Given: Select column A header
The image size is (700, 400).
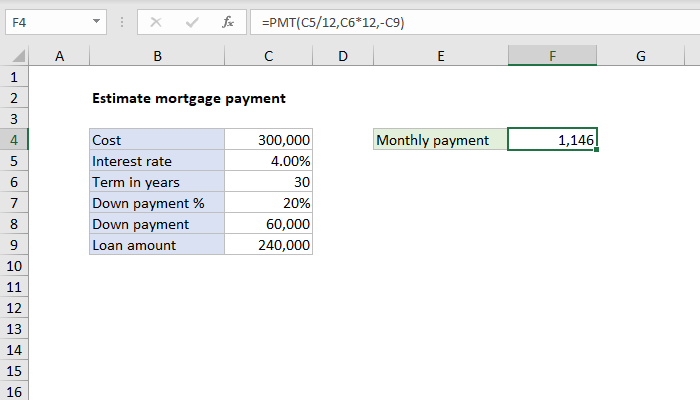Looking at the screenshot, I should (59, 56).
